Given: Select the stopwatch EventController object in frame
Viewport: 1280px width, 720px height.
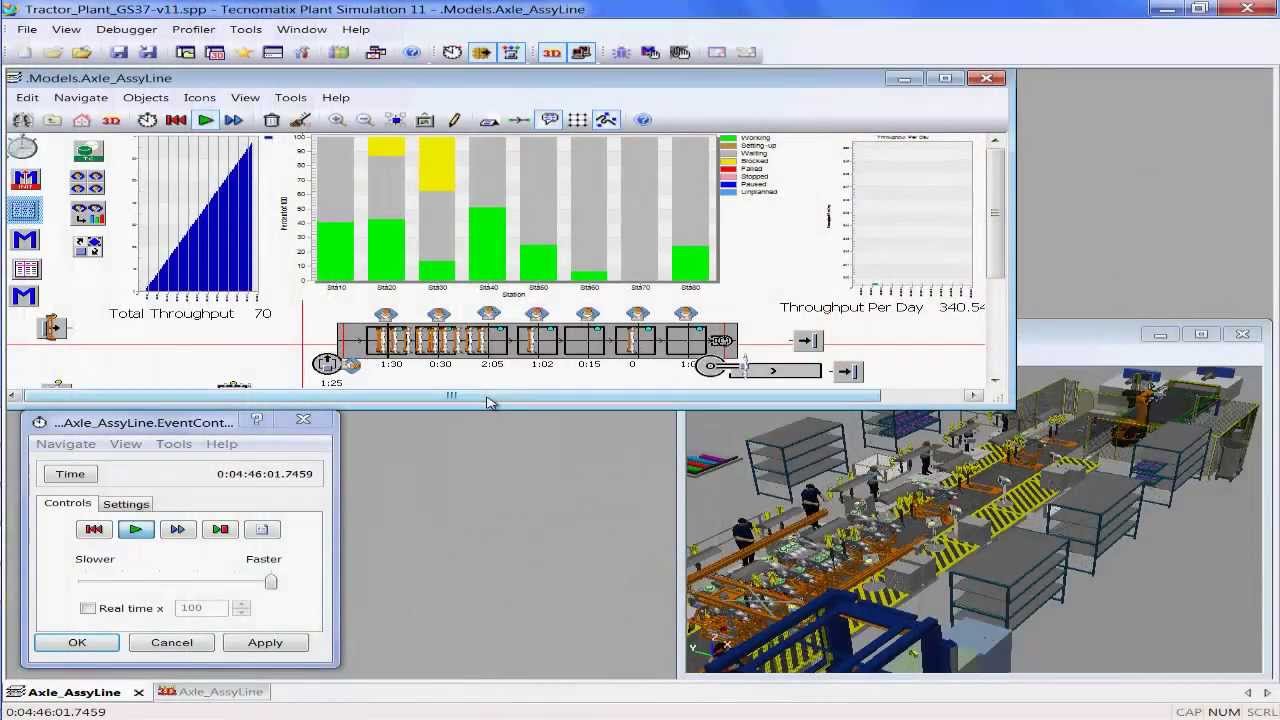Looking at the screenshot, I should click(x=23, y=148).
